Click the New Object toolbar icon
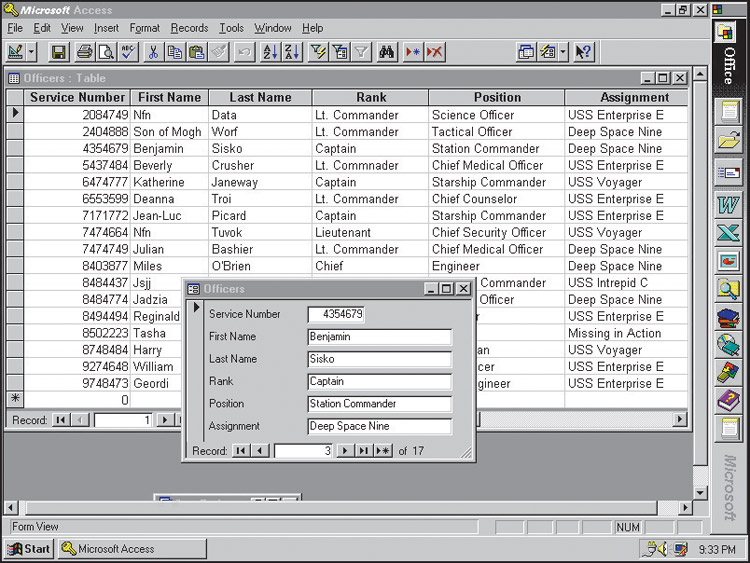The width and height of the screenshot is (750, 563). tap(548, 52)
